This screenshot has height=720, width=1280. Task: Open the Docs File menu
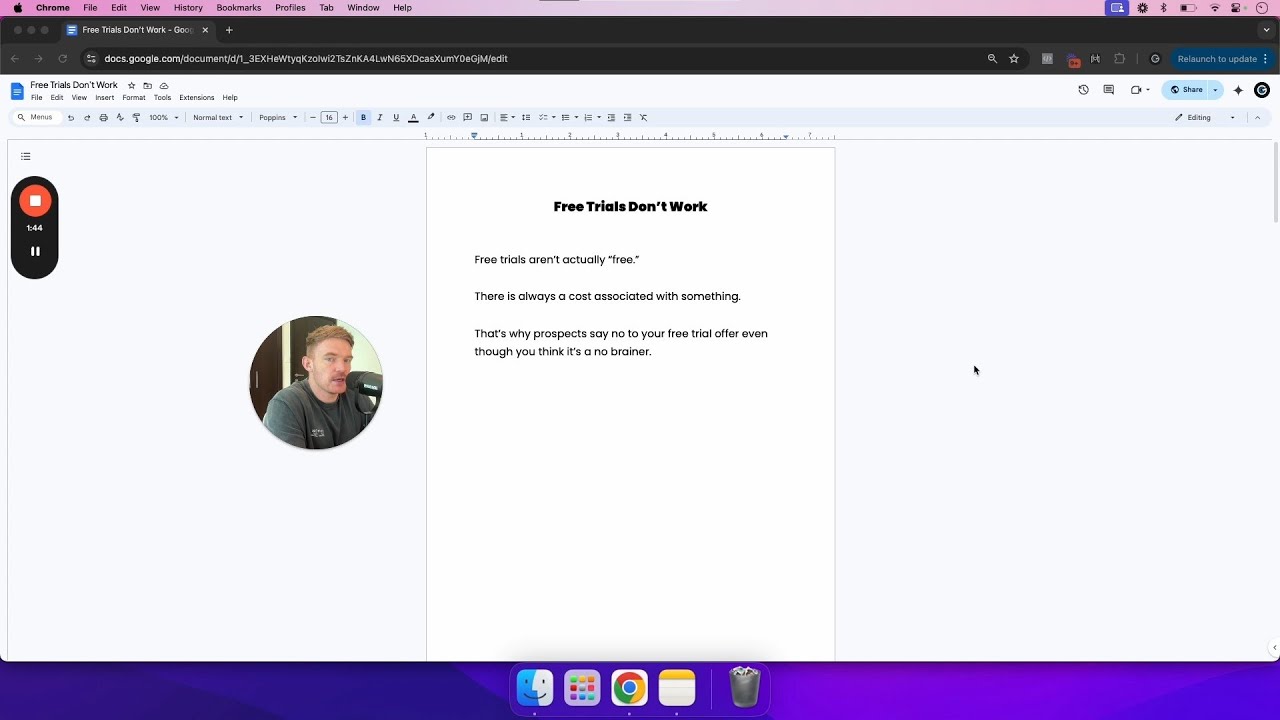pos(37,98)
